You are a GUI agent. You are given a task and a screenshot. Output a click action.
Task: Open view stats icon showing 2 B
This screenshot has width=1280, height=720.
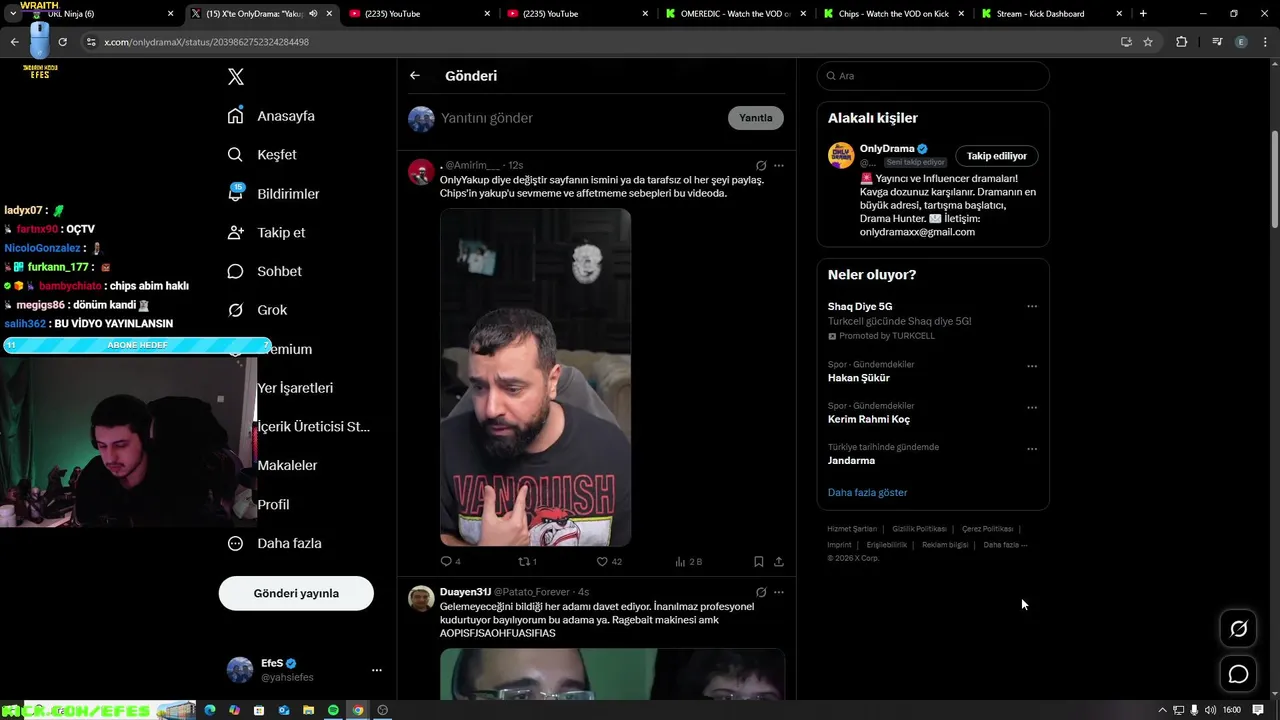tap(681, 562)
